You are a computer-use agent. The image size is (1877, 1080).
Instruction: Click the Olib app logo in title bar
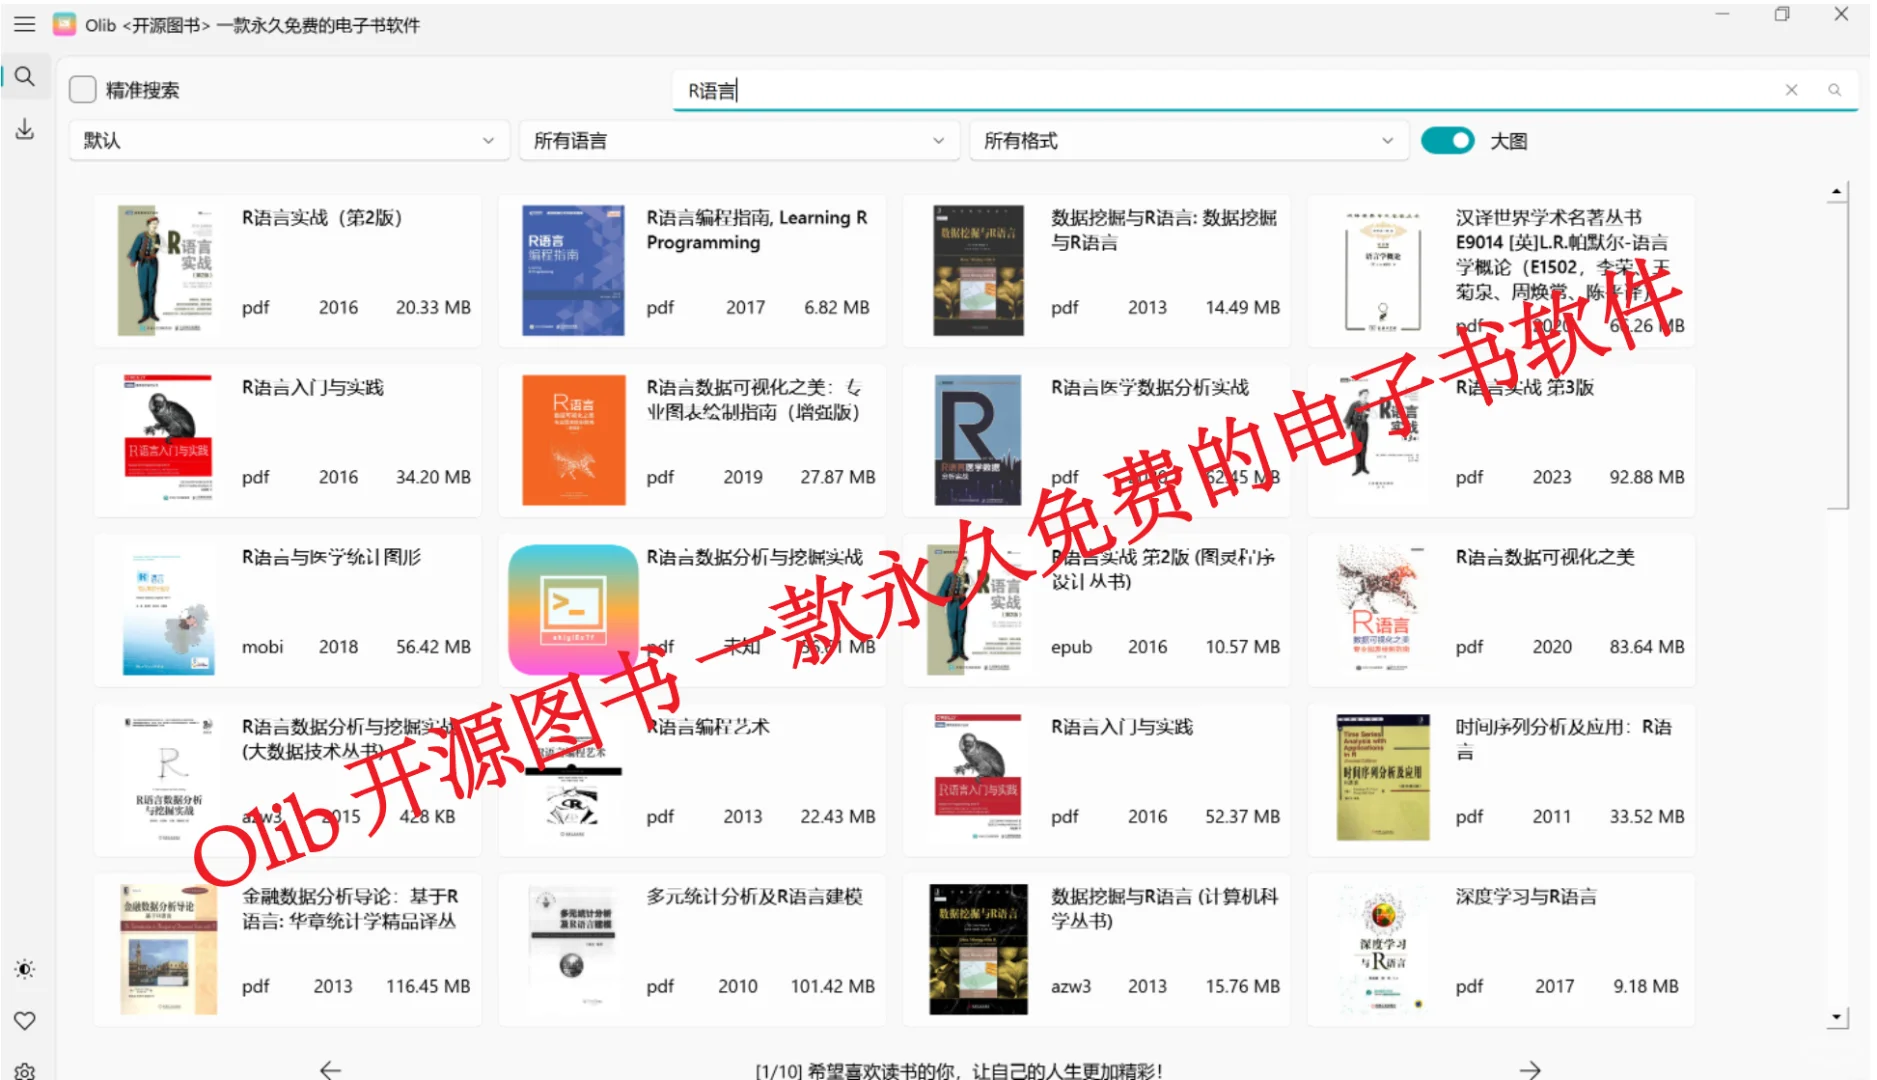tap(65, 24)
